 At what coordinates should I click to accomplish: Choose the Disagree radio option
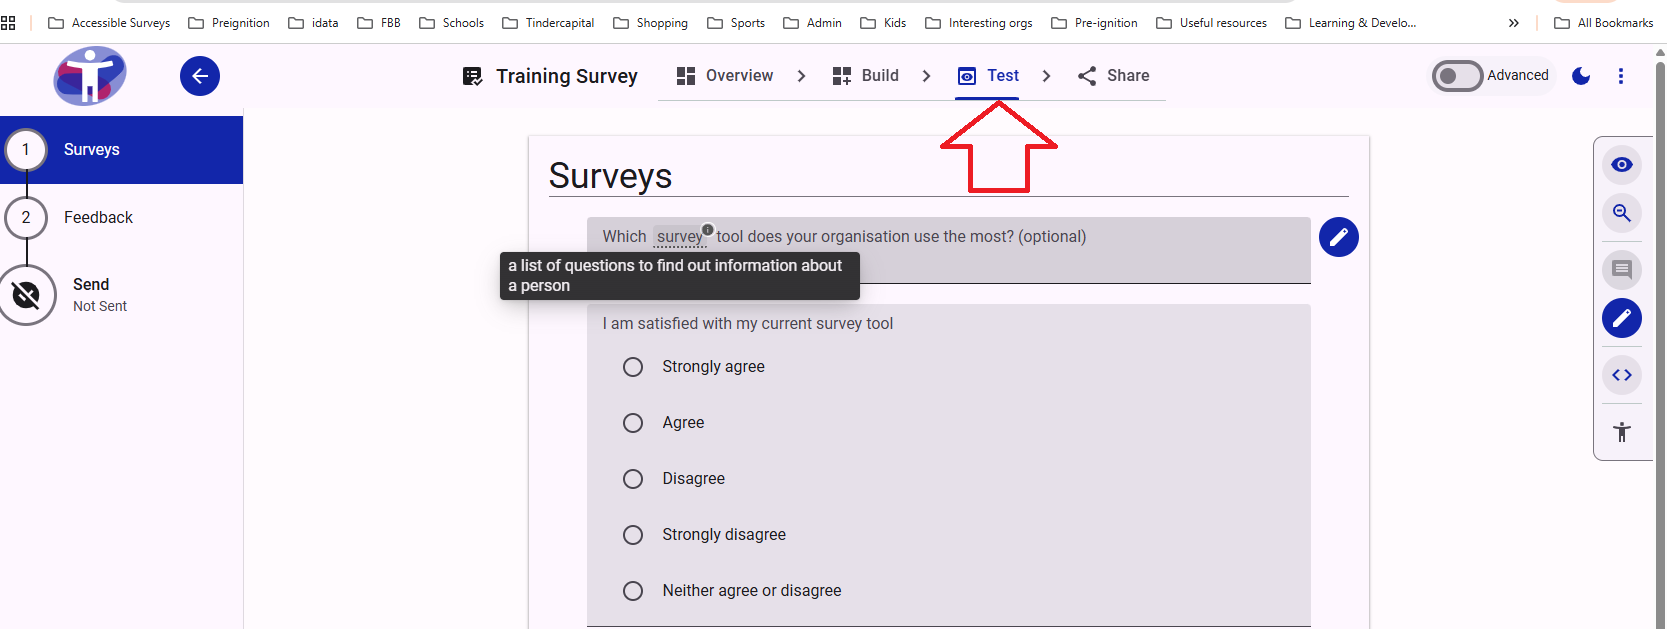point(633,479)
